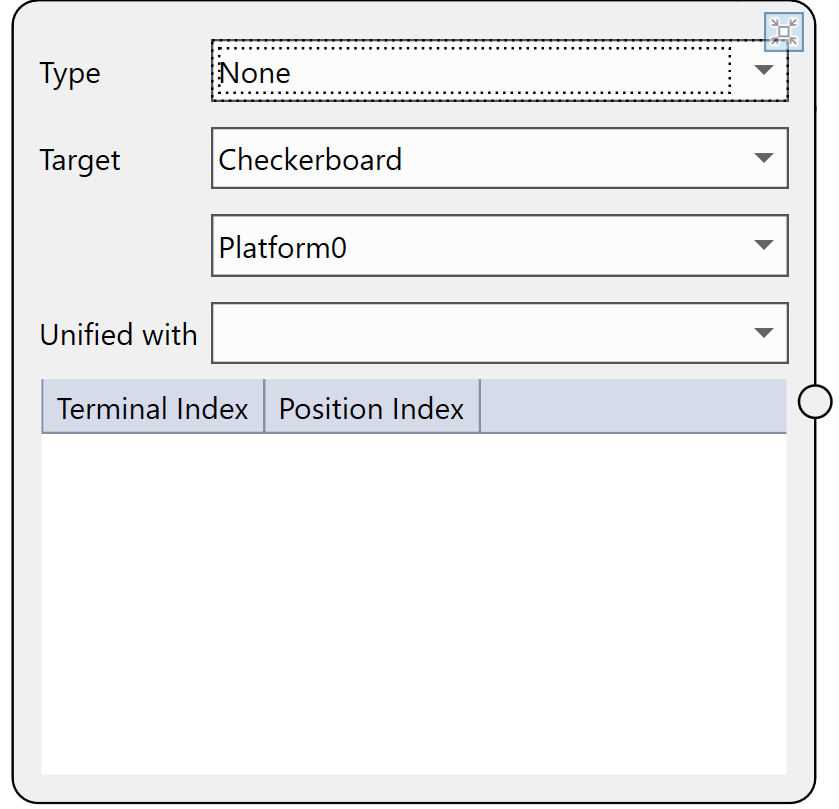Image resolution: width=839 pixels, height=809 pixels.
Task: Select the Terminal Index column header
Action: pyautogui.click(x=153, y=408)
